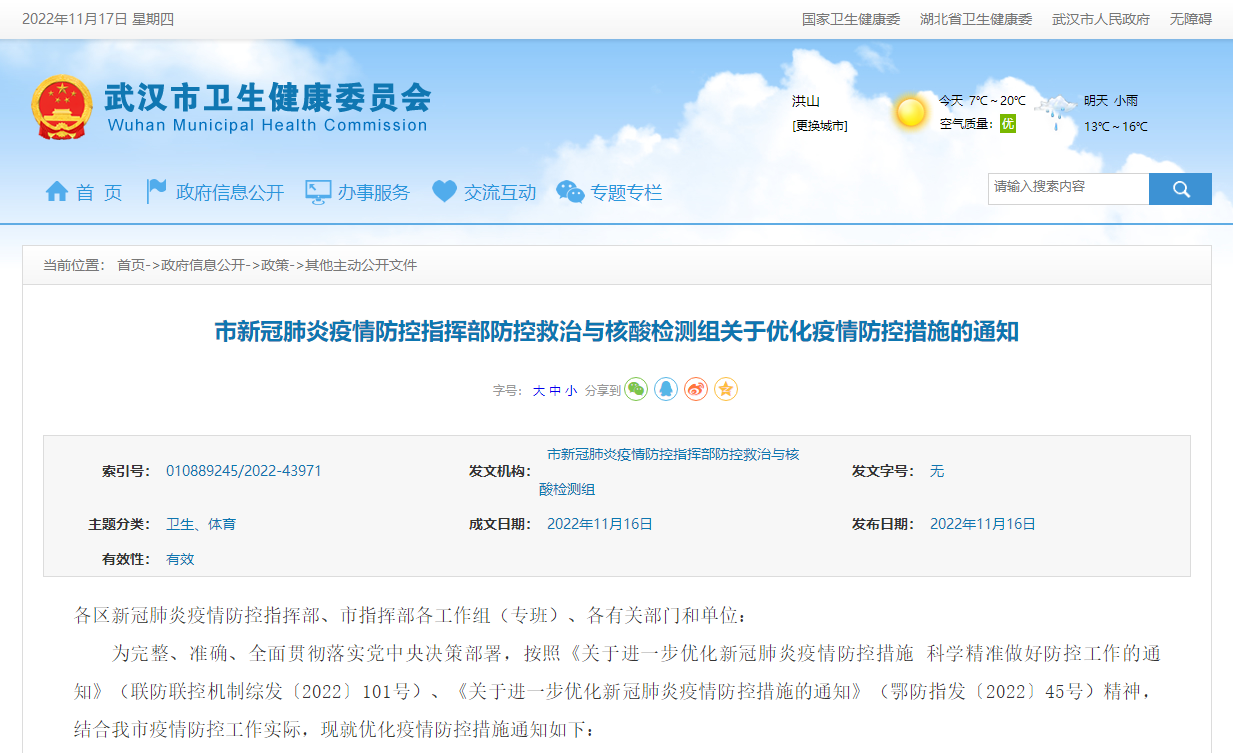1233x753 pixels.
Task: Set font size to large (大)
Action: click(x=539, y=391)
